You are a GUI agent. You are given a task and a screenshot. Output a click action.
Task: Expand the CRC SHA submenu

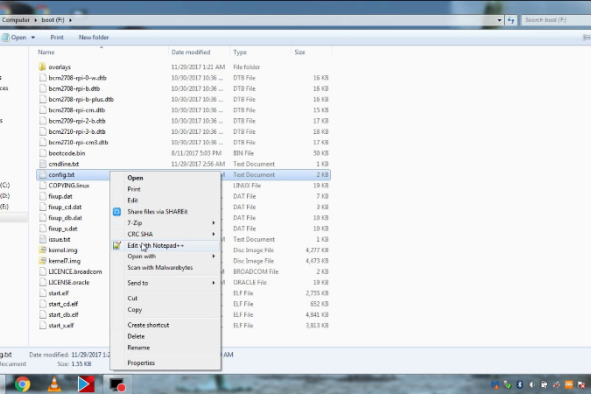(x=165, y=234)
